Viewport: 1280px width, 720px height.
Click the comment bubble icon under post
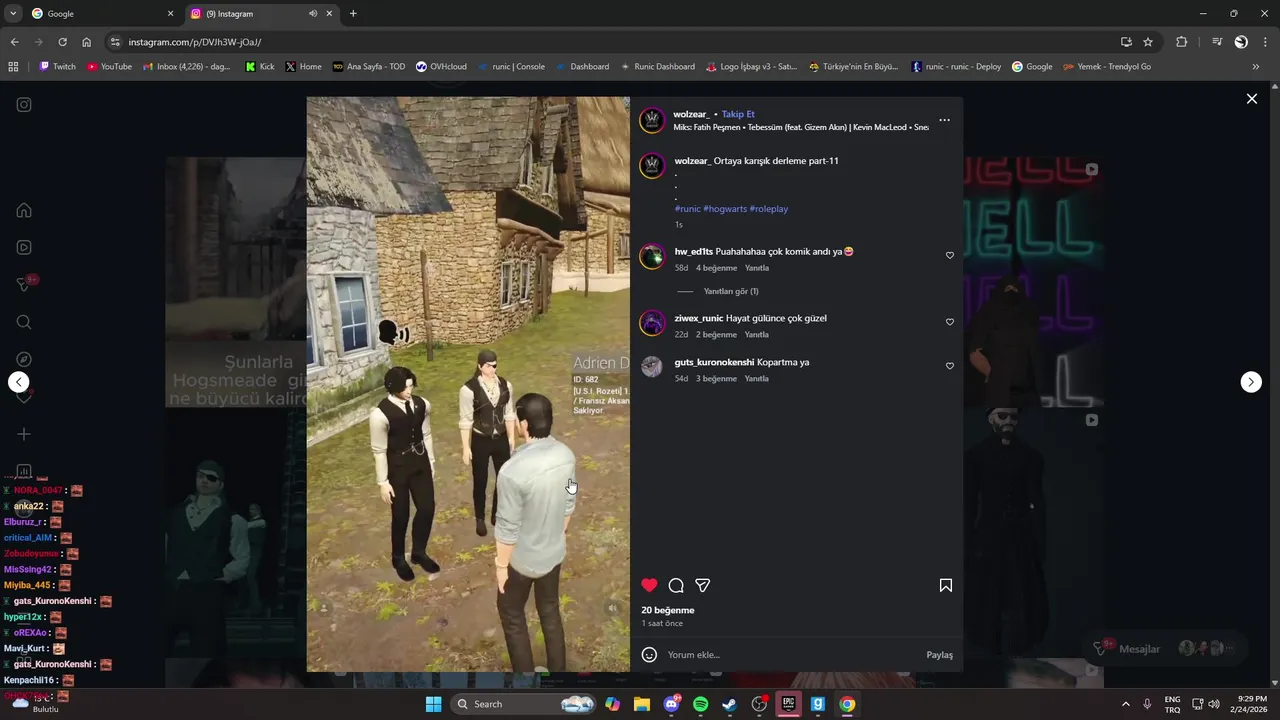(676, 585)
